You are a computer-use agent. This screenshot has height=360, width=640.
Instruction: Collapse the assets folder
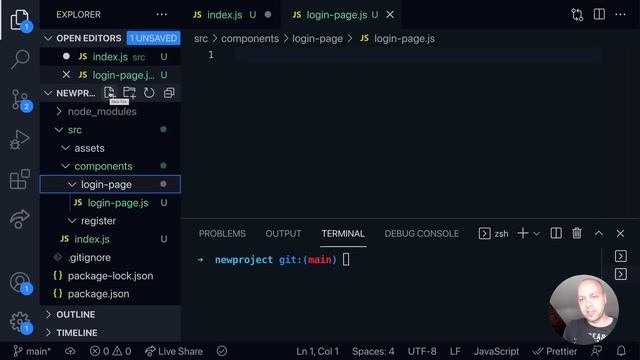pos(89,148)
